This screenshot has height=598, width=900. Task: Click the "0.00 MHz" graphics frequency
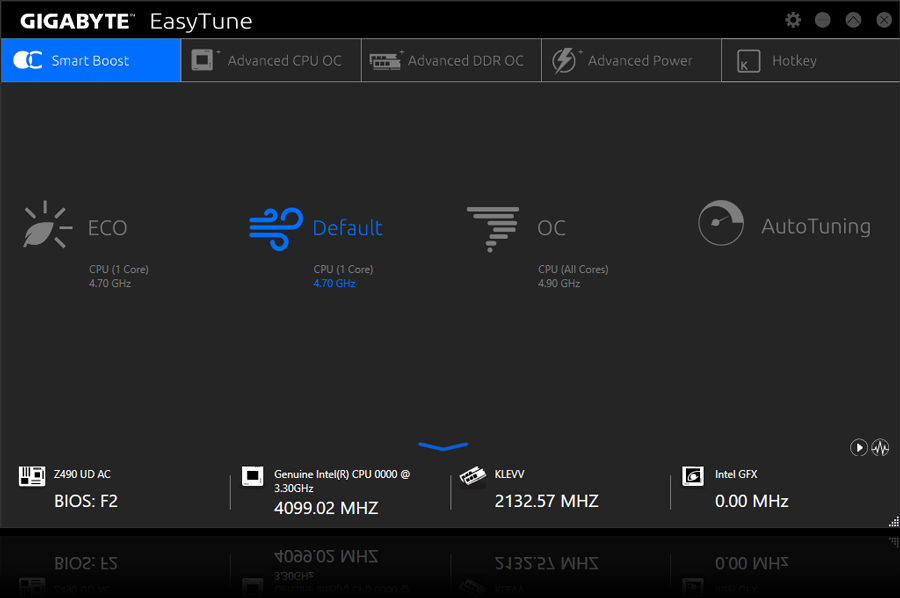[x=751, y=501]
